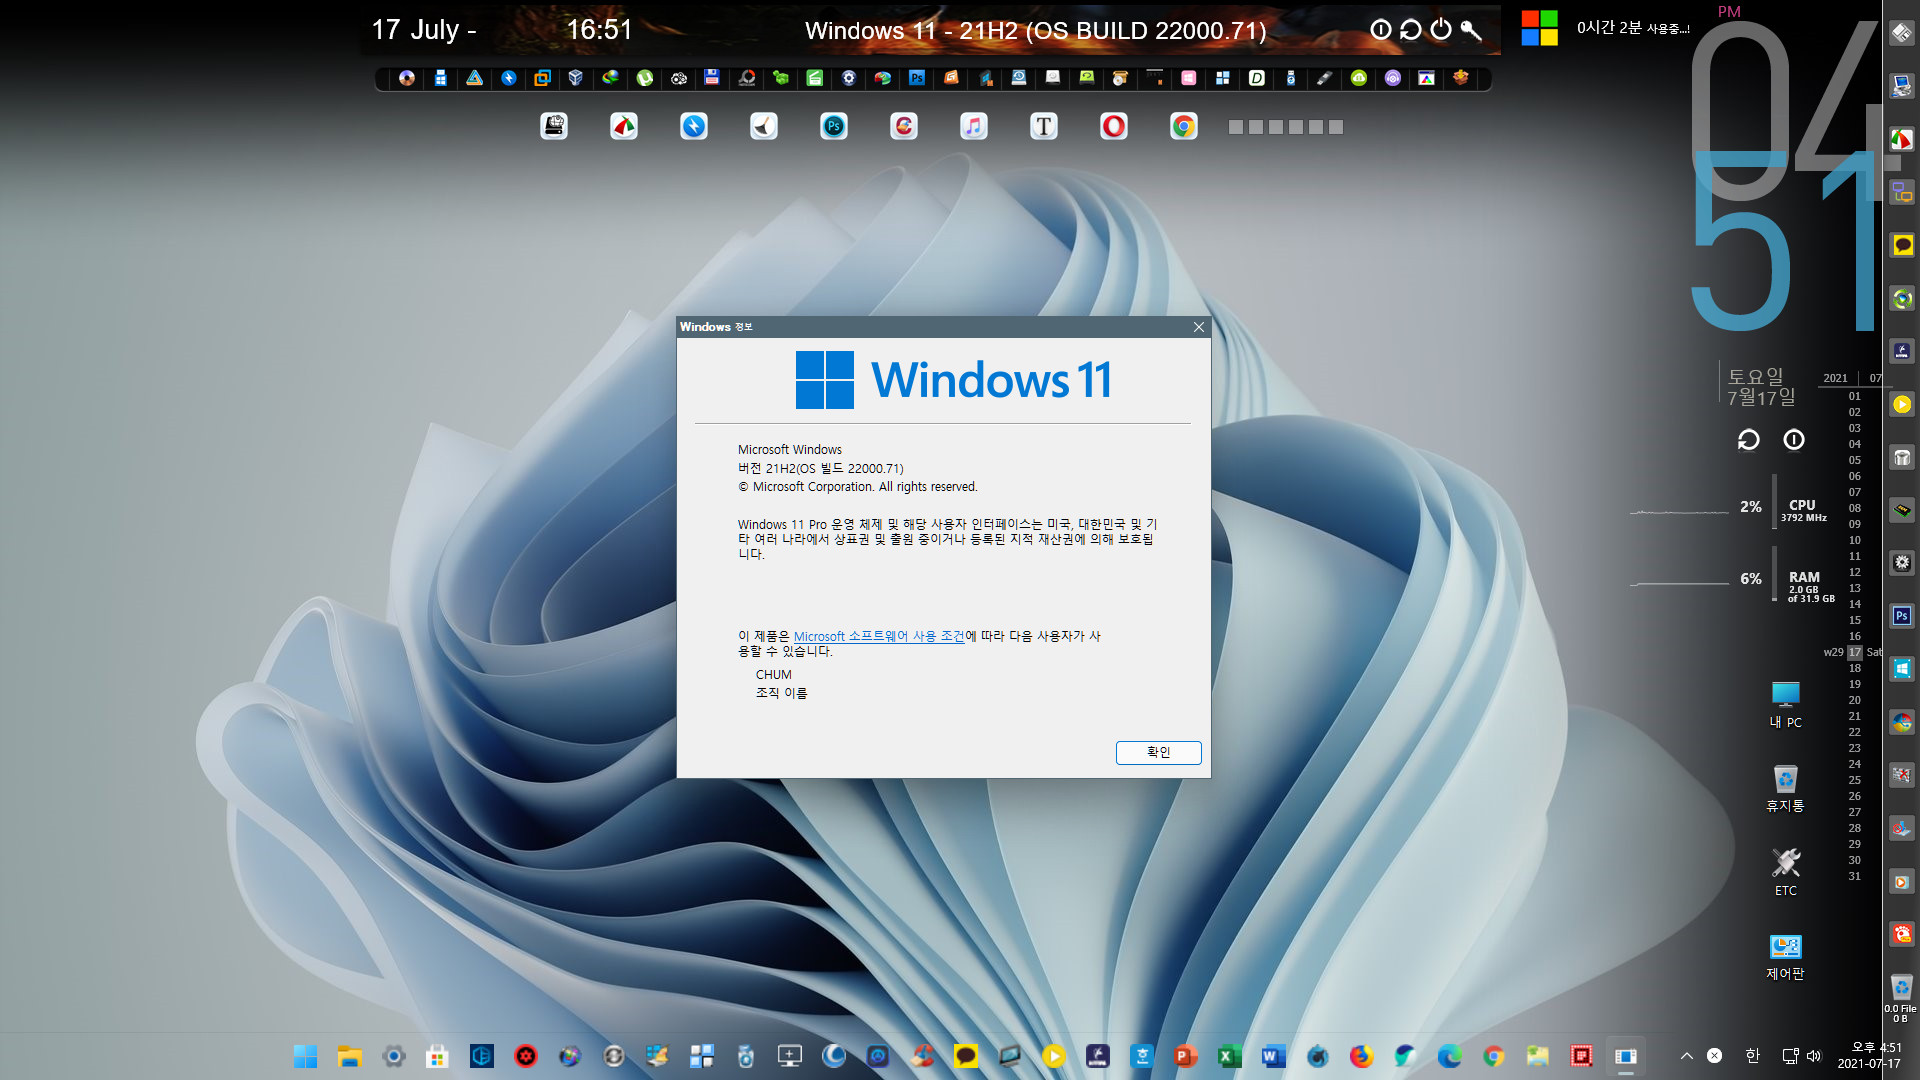Click the gear icon in right sidebar
The image size is (1920, 1080).
1902,563
